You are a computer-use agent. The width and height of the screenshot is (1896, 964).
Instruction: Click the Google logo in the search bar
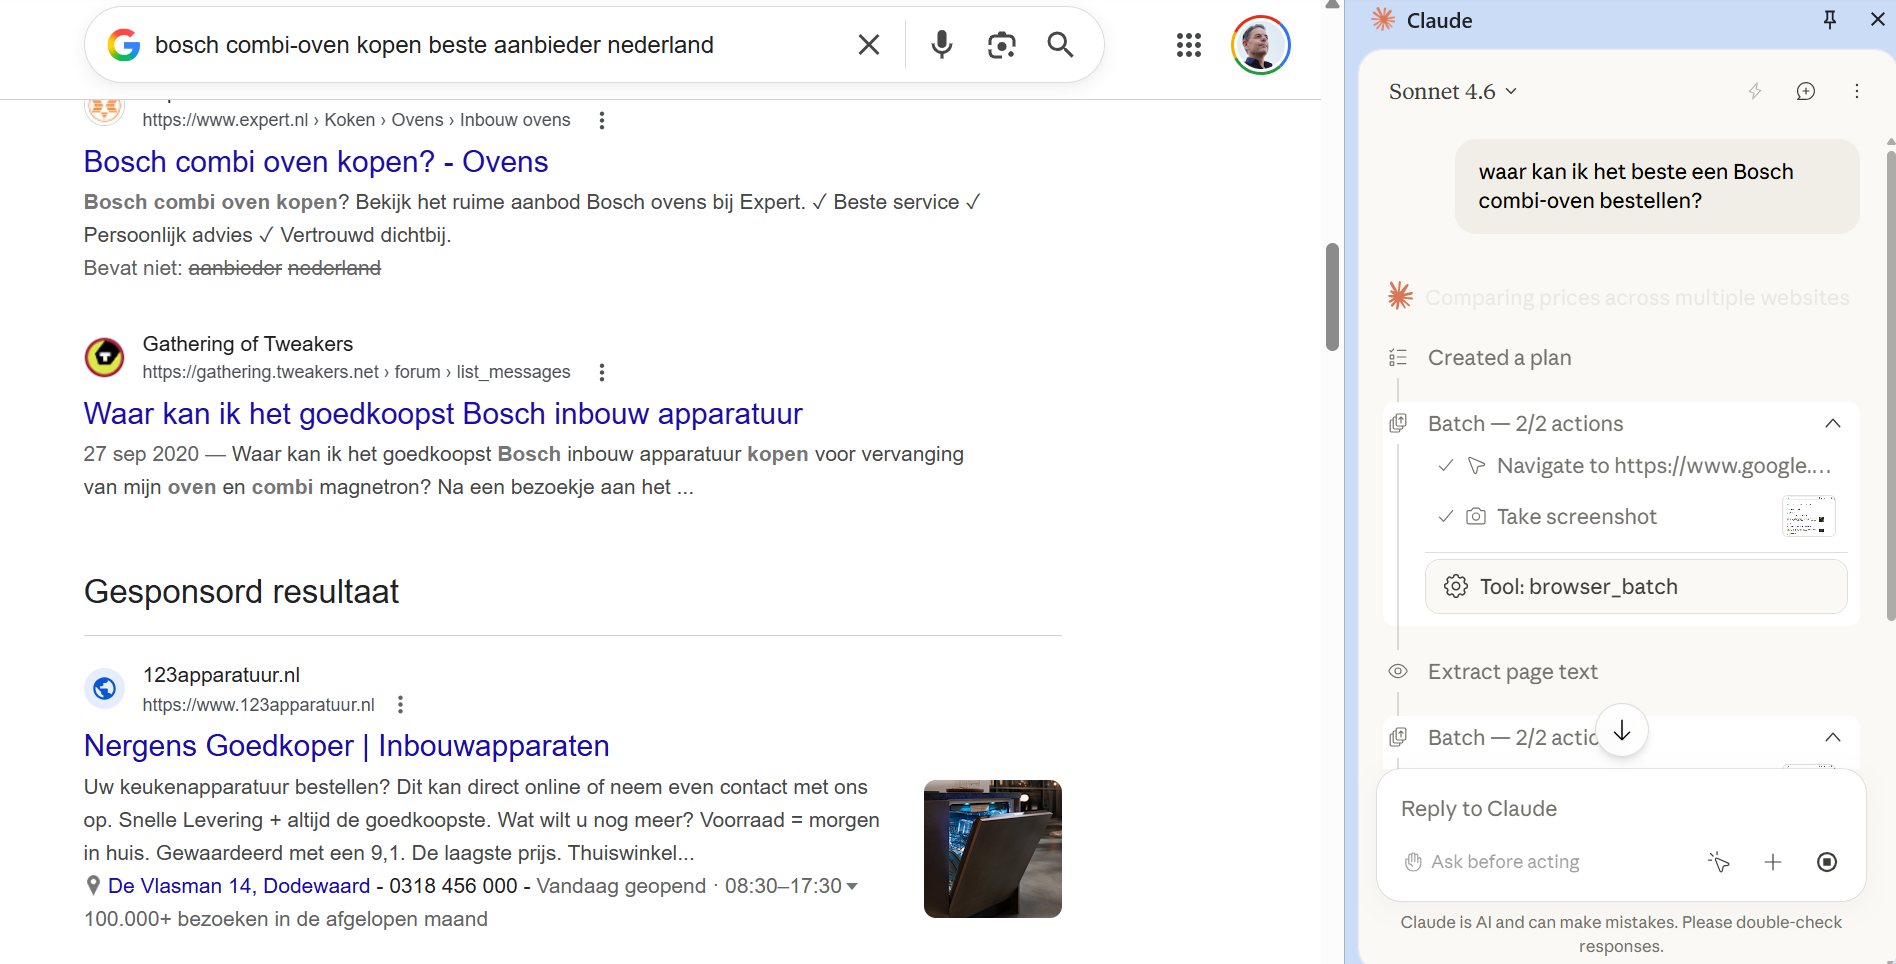[124, 45]
